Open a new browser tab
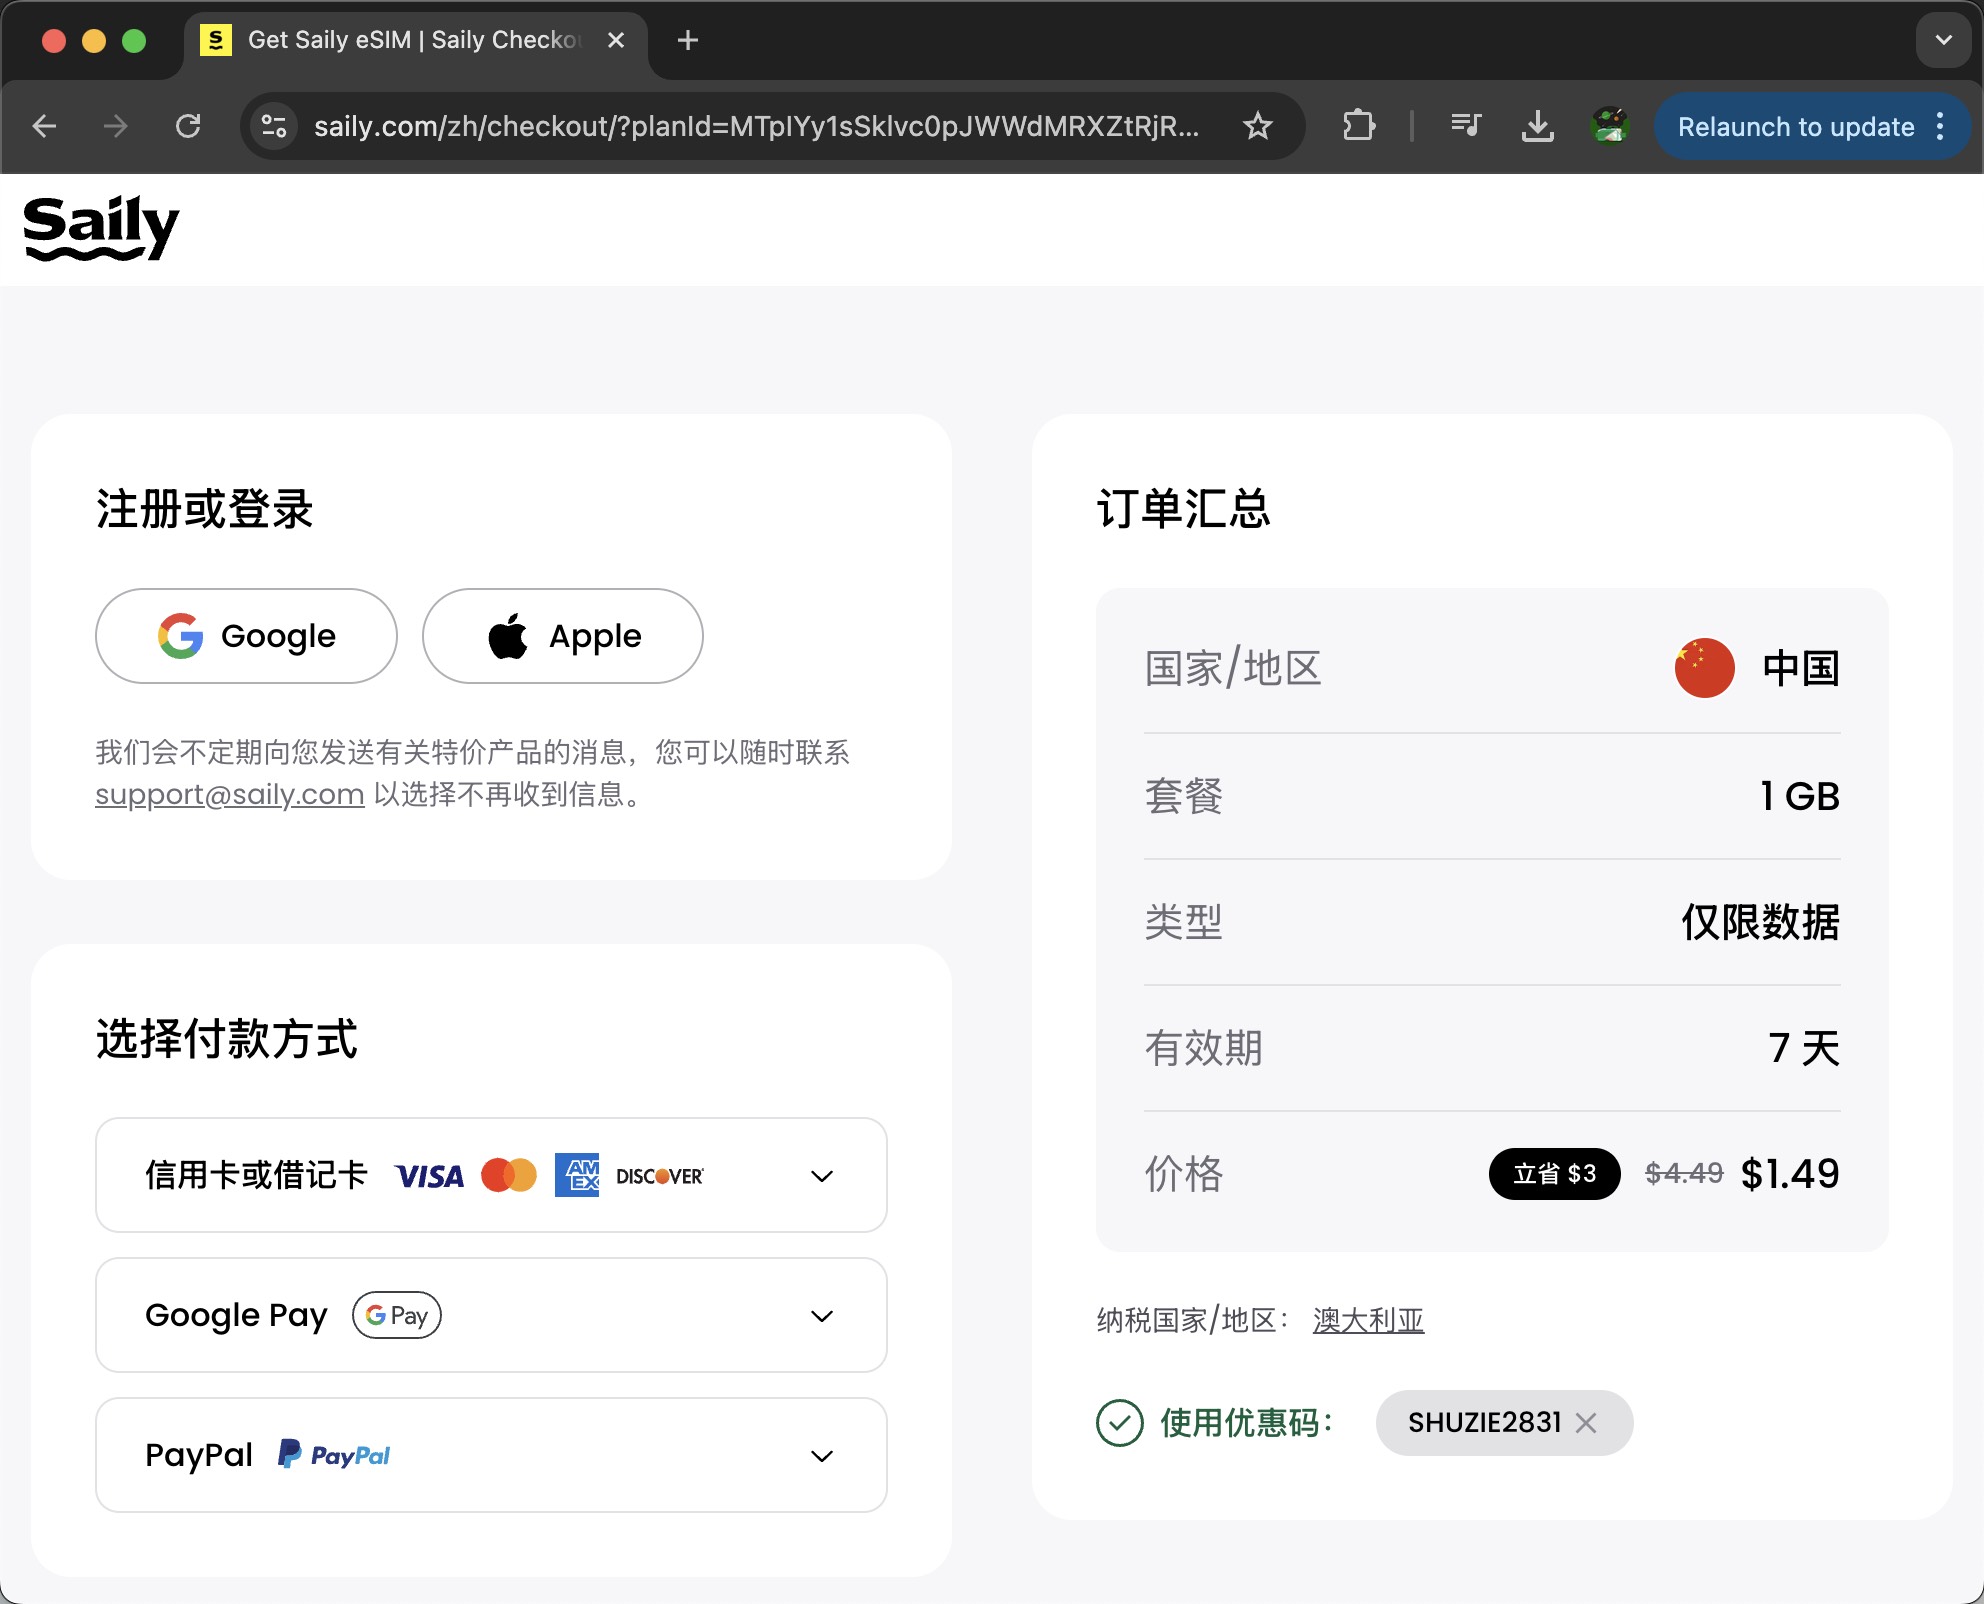The width and height of the screenshot is (1984, 1604). click(x=688, y=40)
